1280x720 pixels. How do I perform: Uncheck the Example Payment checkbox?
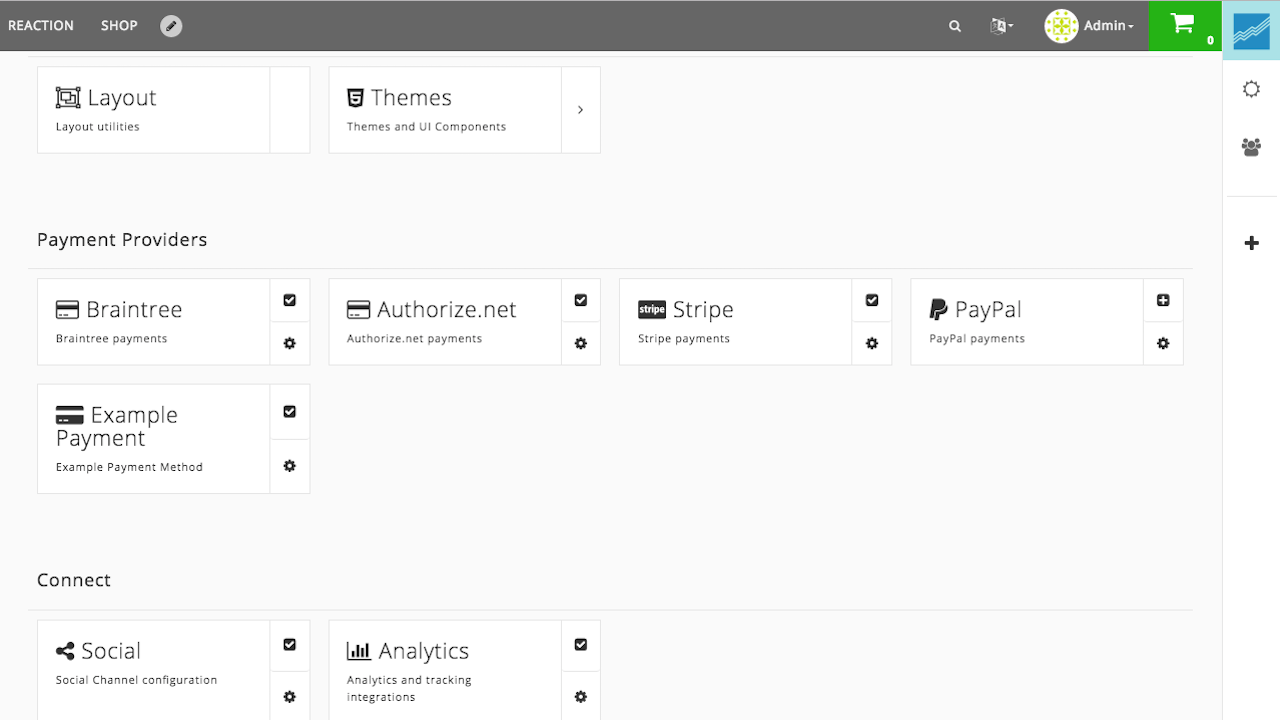pyautogui.click(x=290, y=411)
